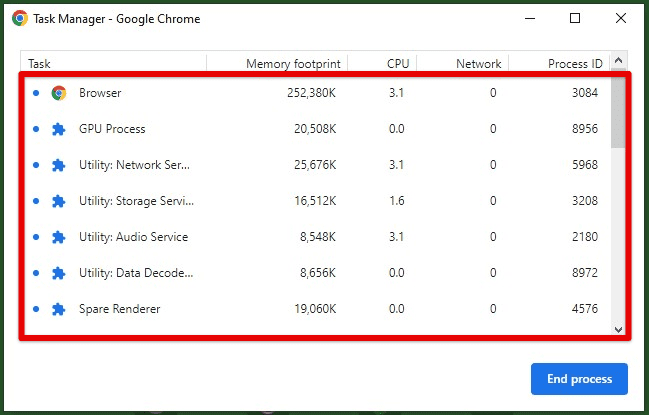Image resolution: width=649 pixels, height=415 pixels.
Task: Click memory value 8,548K
Action: (318, 237)
